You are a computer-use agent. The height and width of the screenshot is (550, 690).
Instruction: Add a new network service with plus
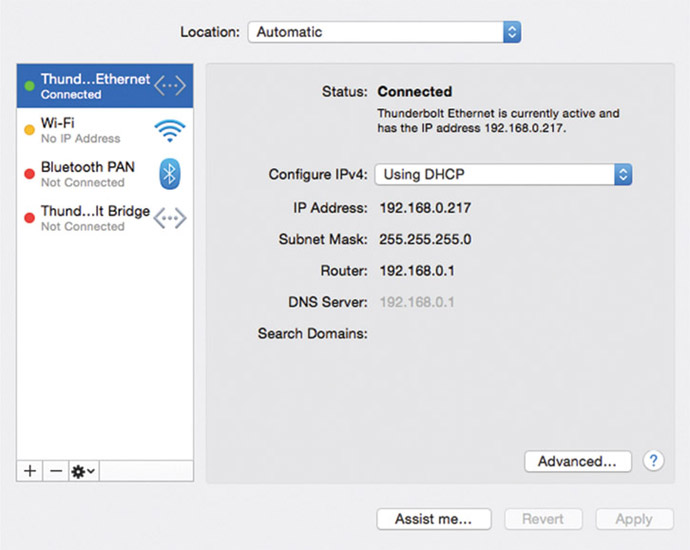pyautogui.click(x=30, y=471)
